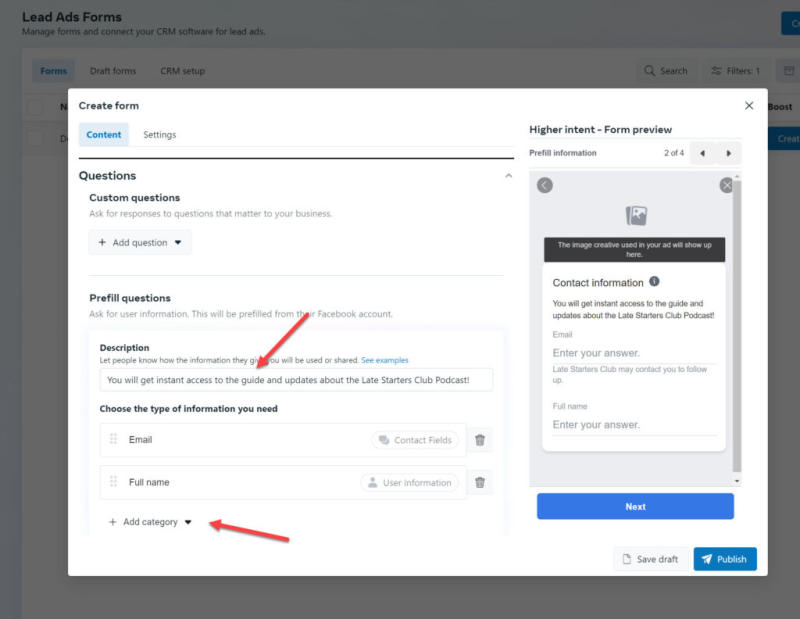Screen dimensions: 800x619
Task: Delete the Full name prefill field
Action: coord(480,482)
